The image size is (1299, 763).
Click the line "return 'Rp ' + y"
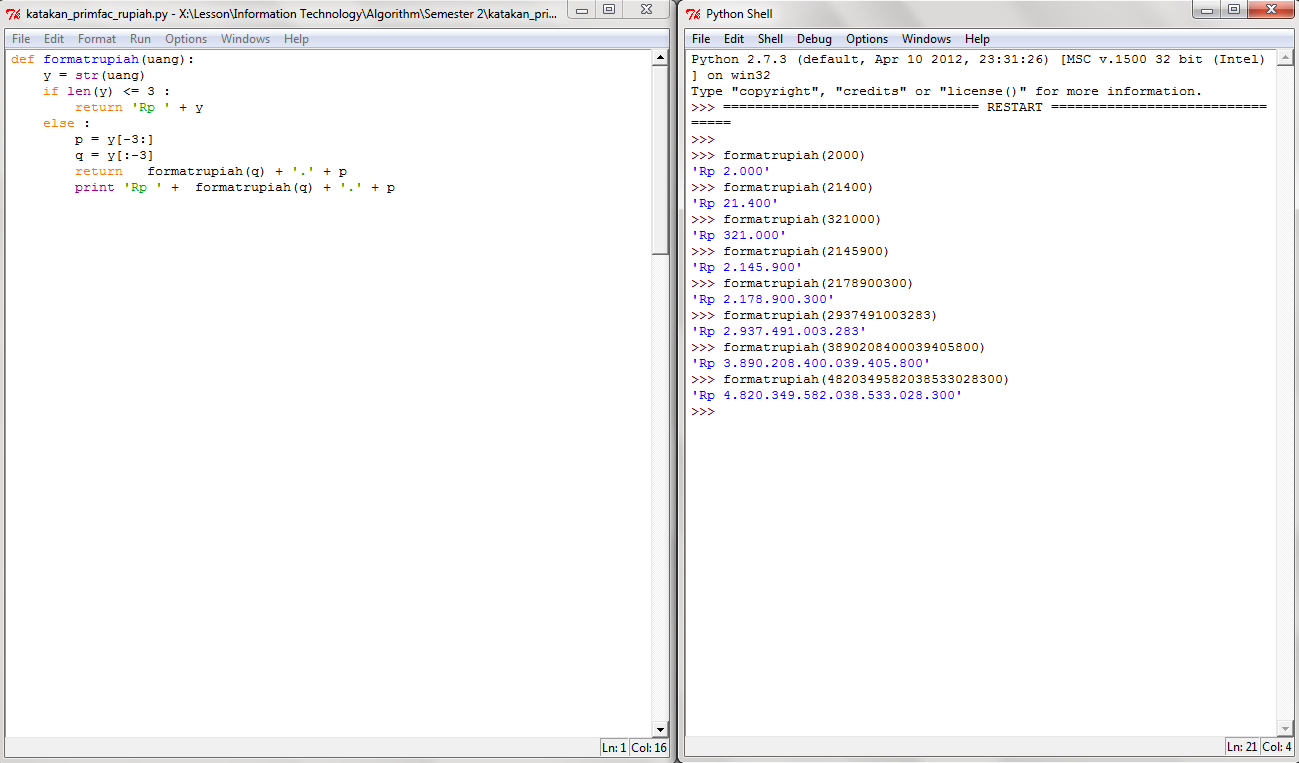click(139, 107)
